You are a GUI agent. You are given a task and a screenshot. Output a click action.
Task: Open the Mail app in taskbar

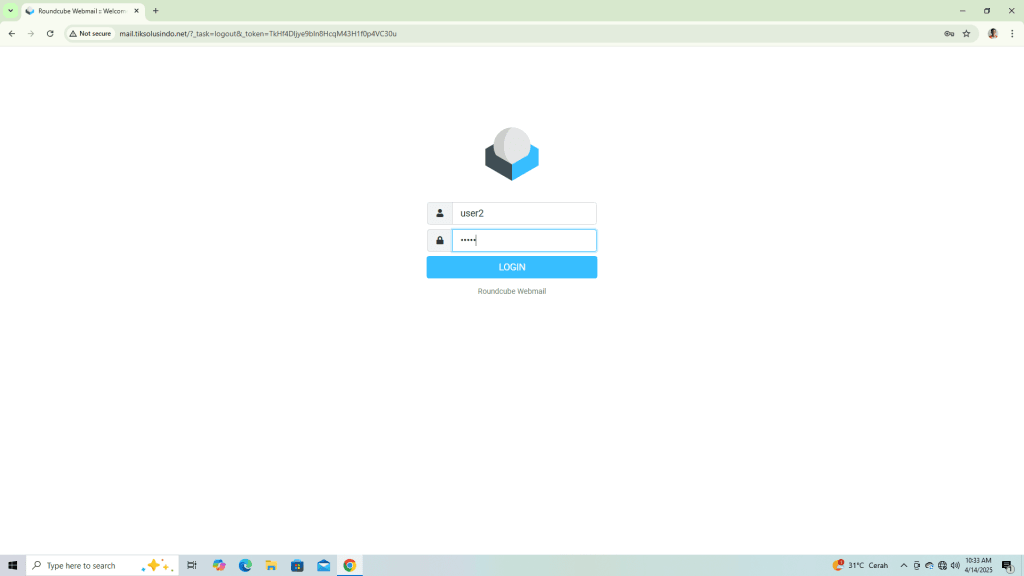(323, 565)
